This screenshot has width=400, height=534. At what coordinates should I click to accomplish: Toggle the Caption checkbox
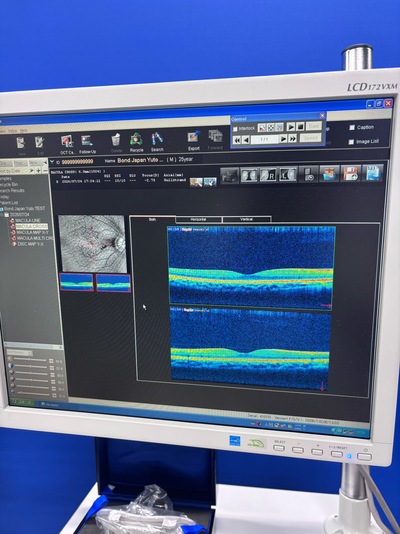point(352,127)
